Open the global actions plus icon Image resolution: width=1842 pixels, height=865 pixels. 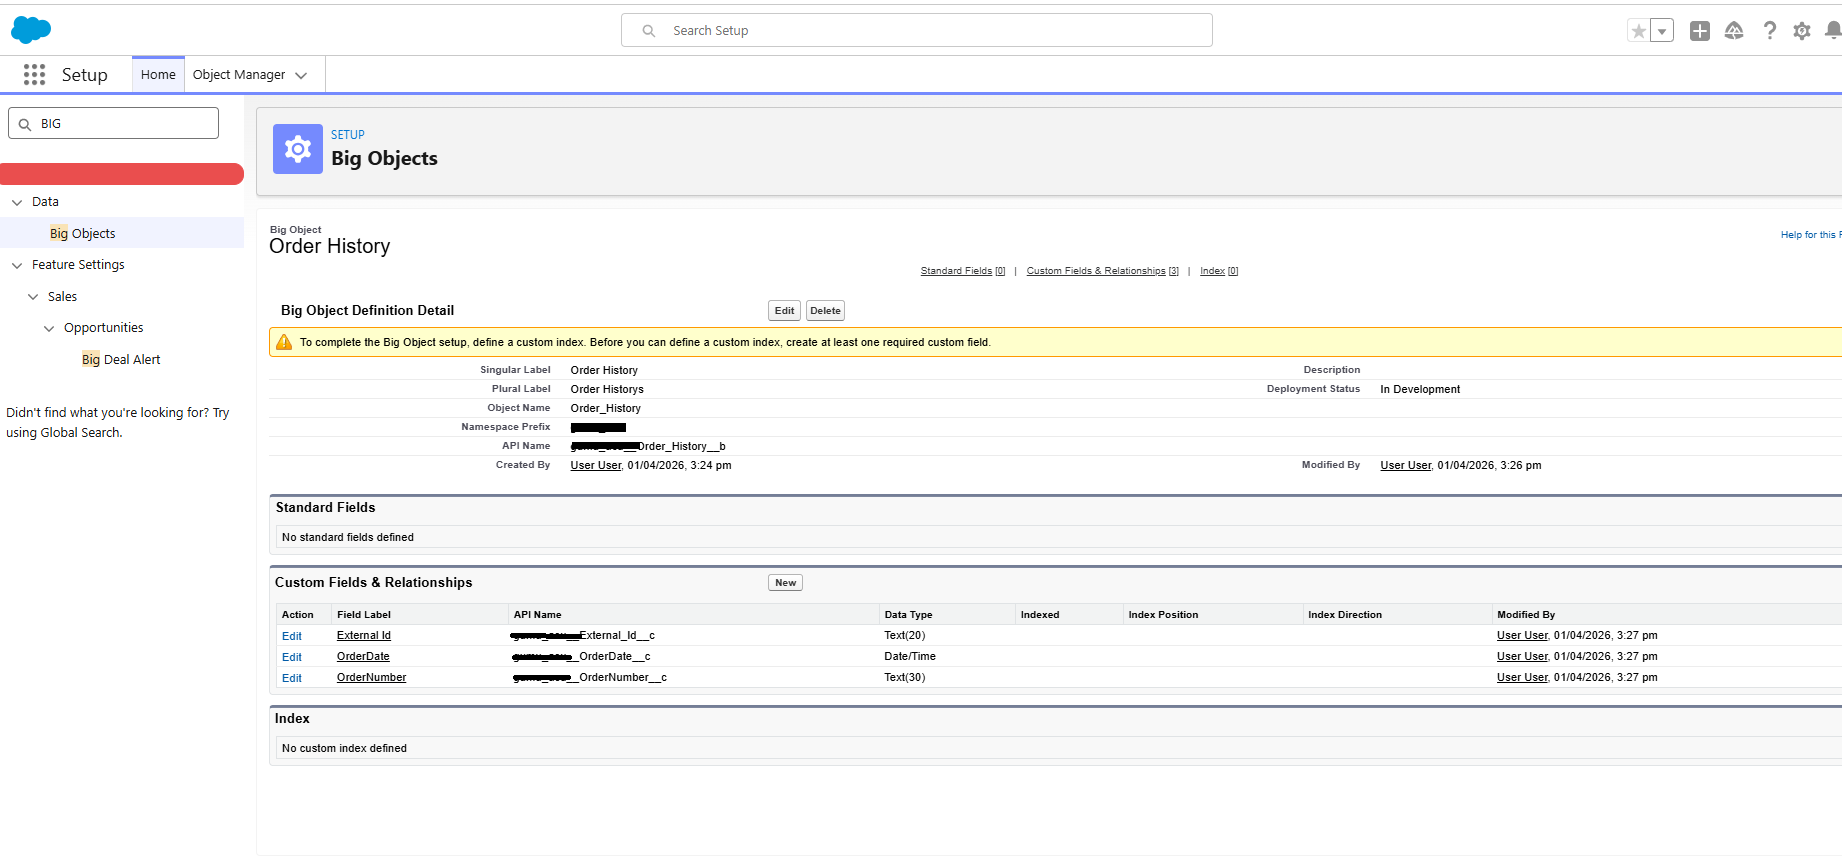[1699, 31]
